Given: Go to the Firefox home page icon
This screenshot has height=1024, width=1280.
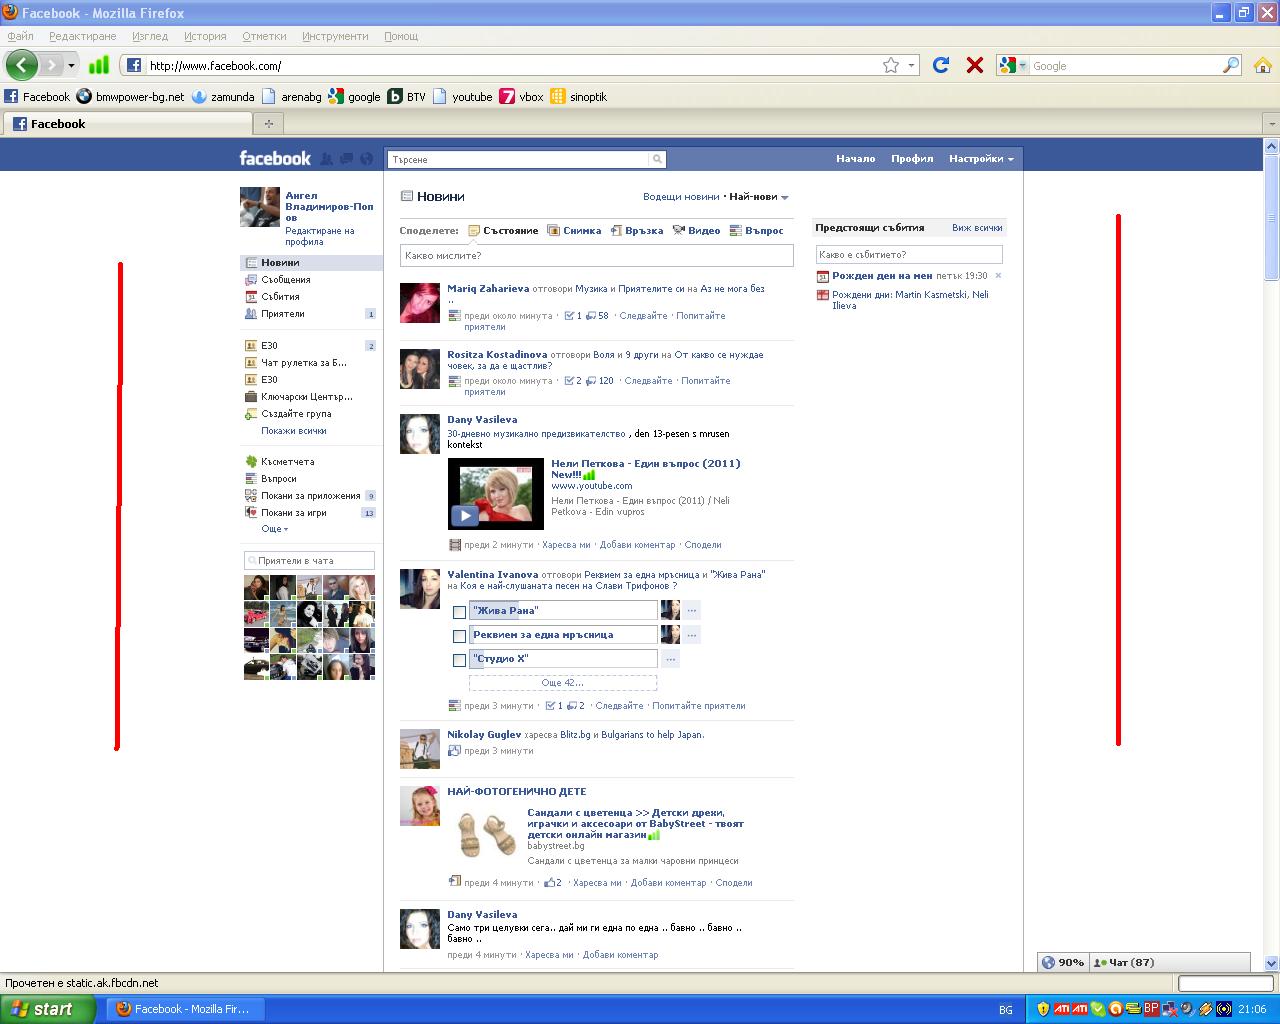Looking at the screenshot, I should coord(1263,65).
